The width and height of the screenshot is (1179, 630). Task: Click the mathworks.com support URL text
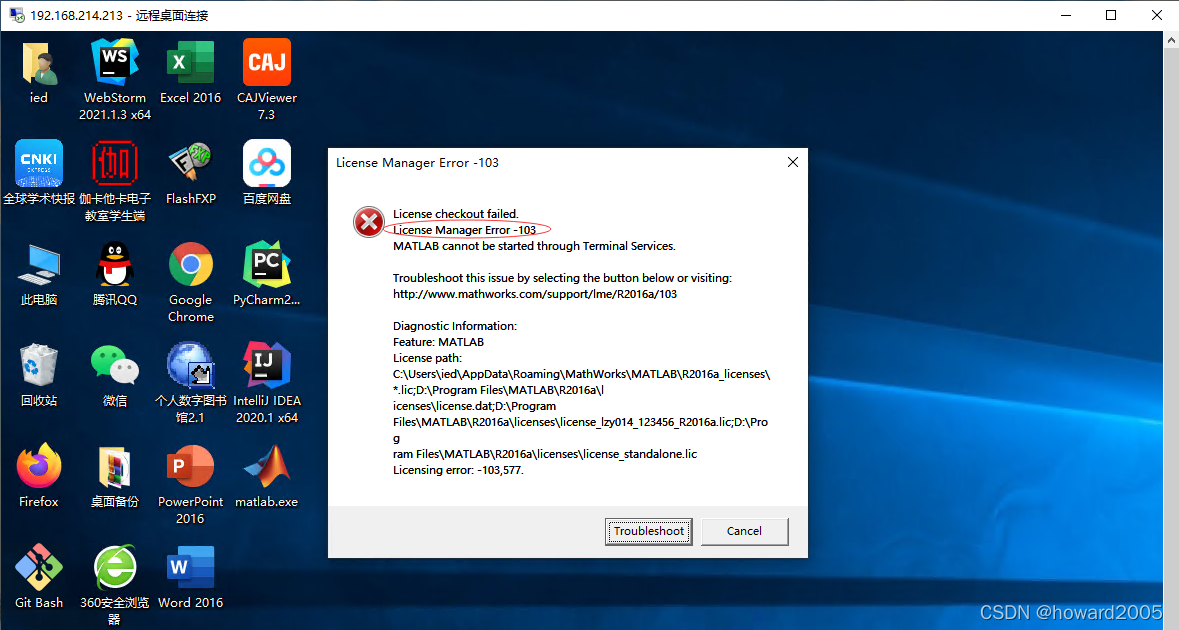click(535, 294)
